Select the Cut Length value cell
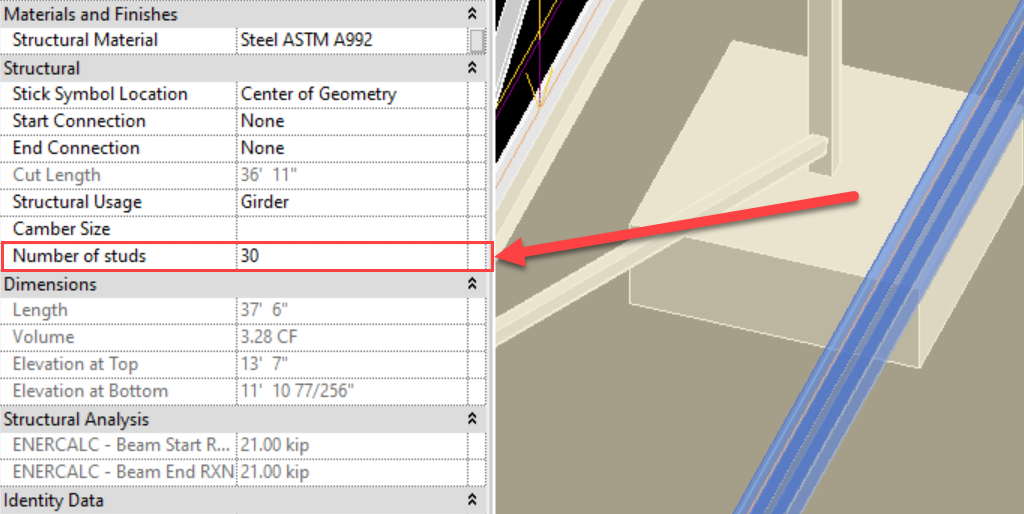Viewport: 1024px width, 514px height. [x=350, y=175]
